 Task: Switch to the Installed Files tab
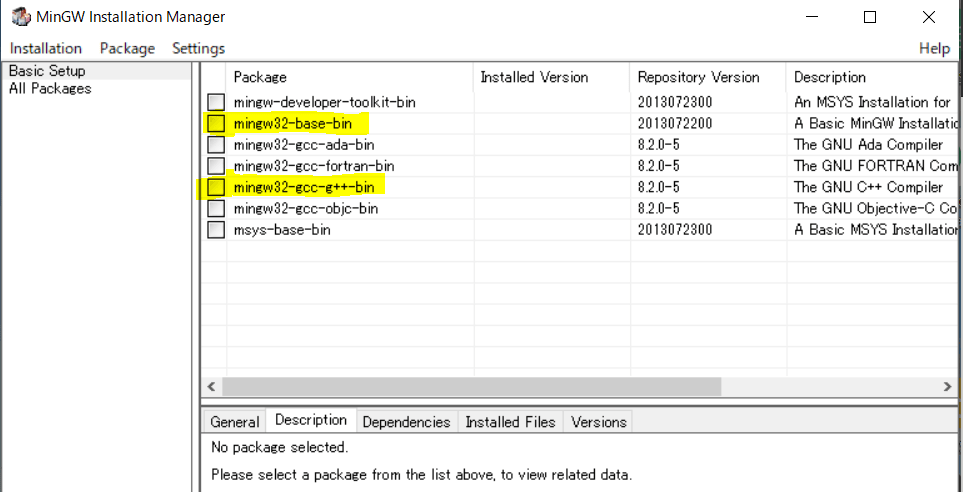(510, 422)
